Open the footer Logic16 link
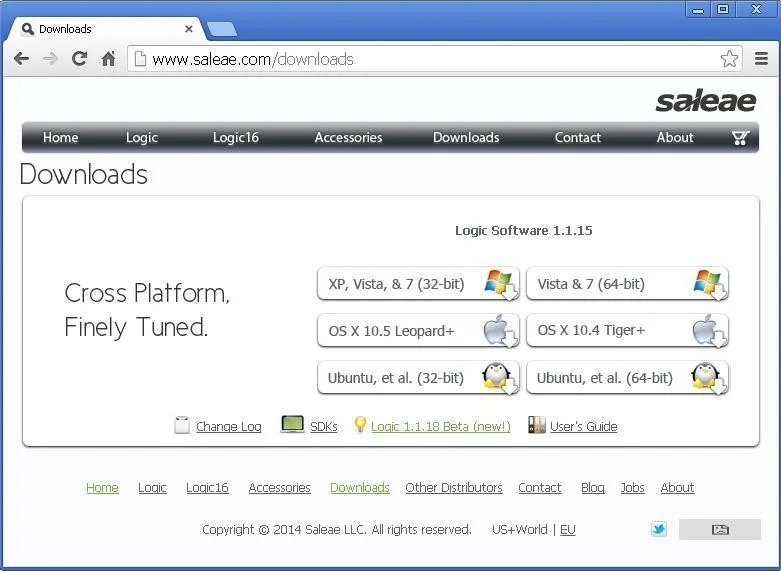The width and height of the screenshot is (781, 571). click(x=207, y=487)
